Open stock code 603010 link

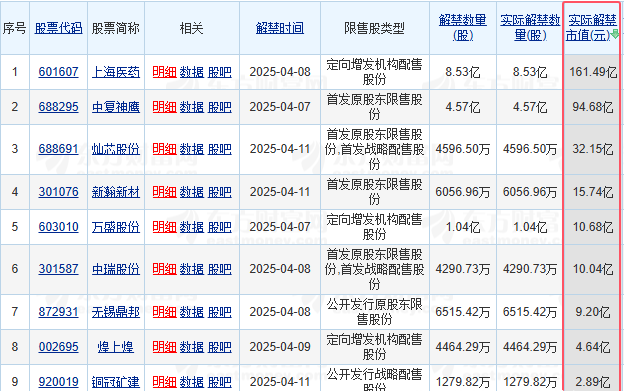(x=58, y=227)
